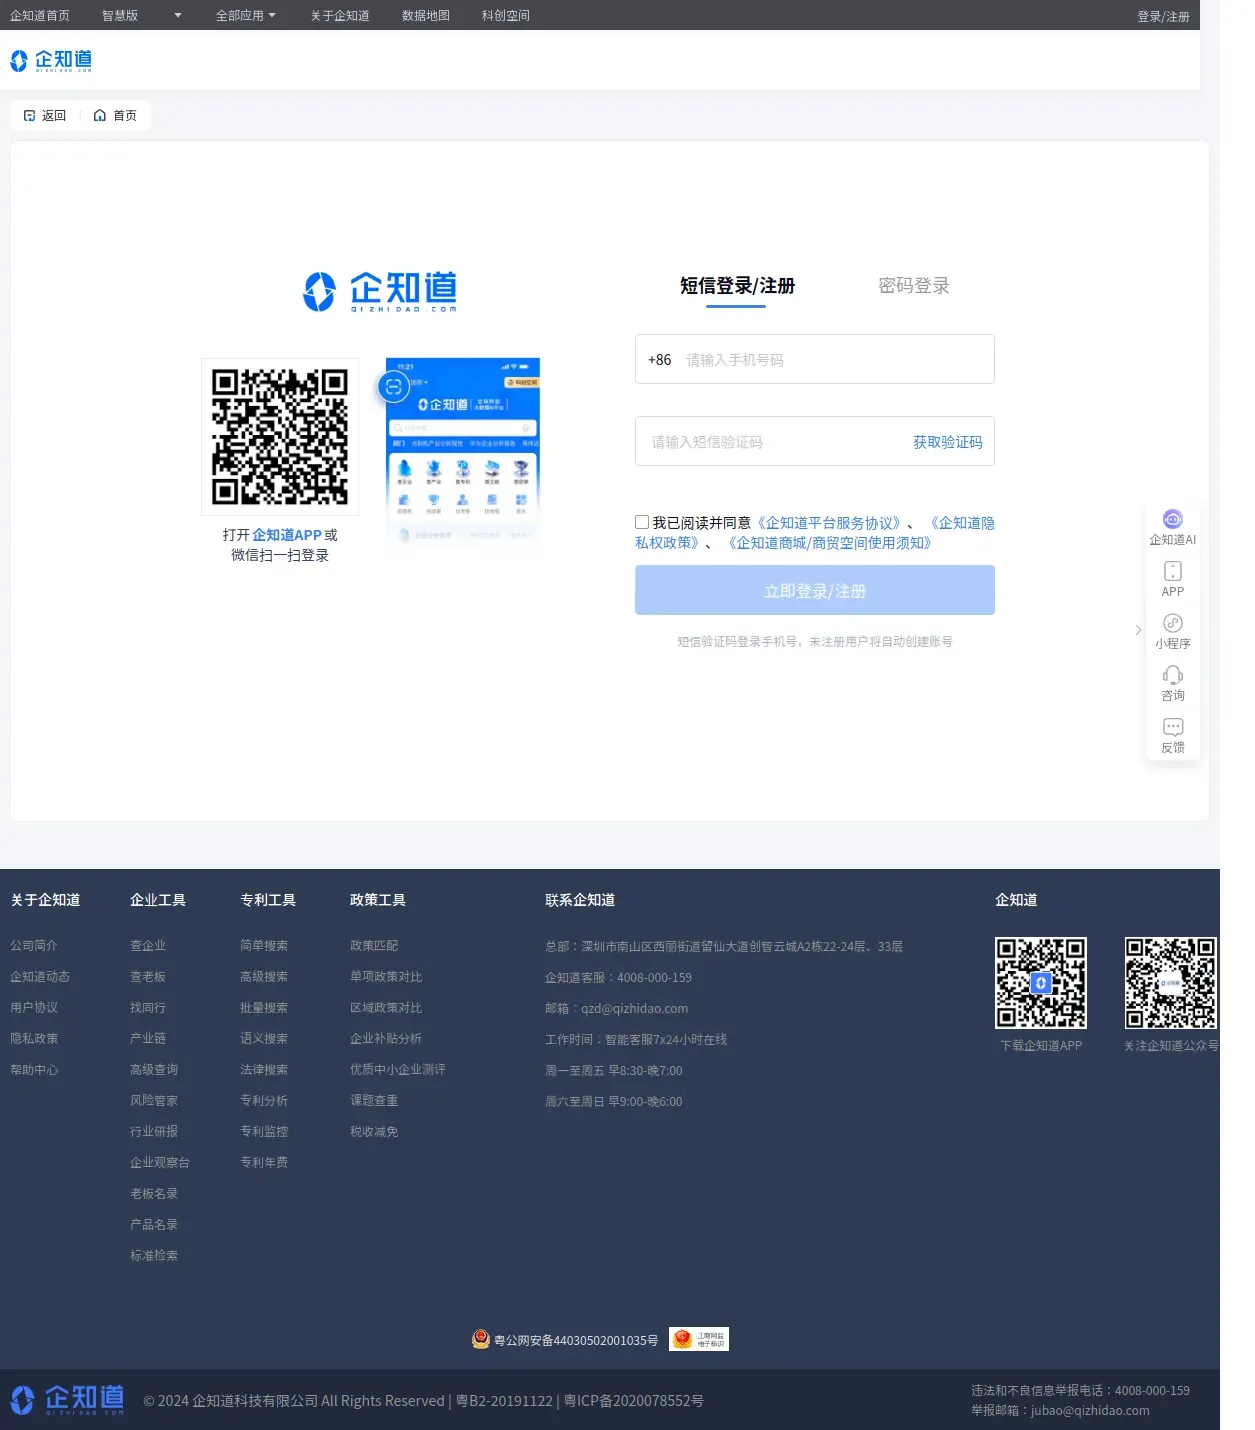Open 查企业 under 企业工具
The height and width of the screenshot is (1430, 1255).
click(148, 945)
